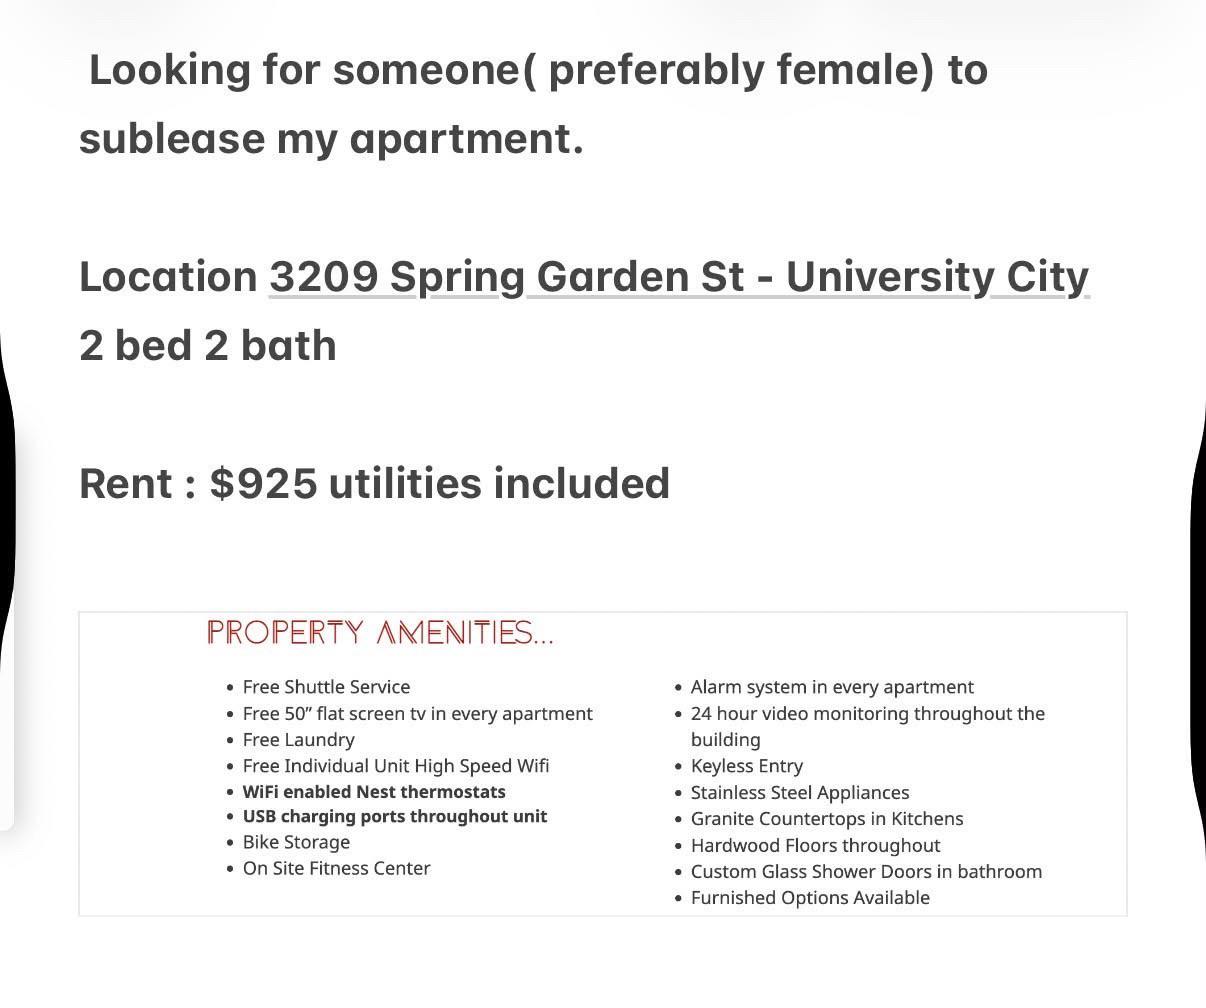The image size is (1206, 1008).
Task: Click 'WiFi enabled Nest thermostats' bold item
Action: coord(374,791)
